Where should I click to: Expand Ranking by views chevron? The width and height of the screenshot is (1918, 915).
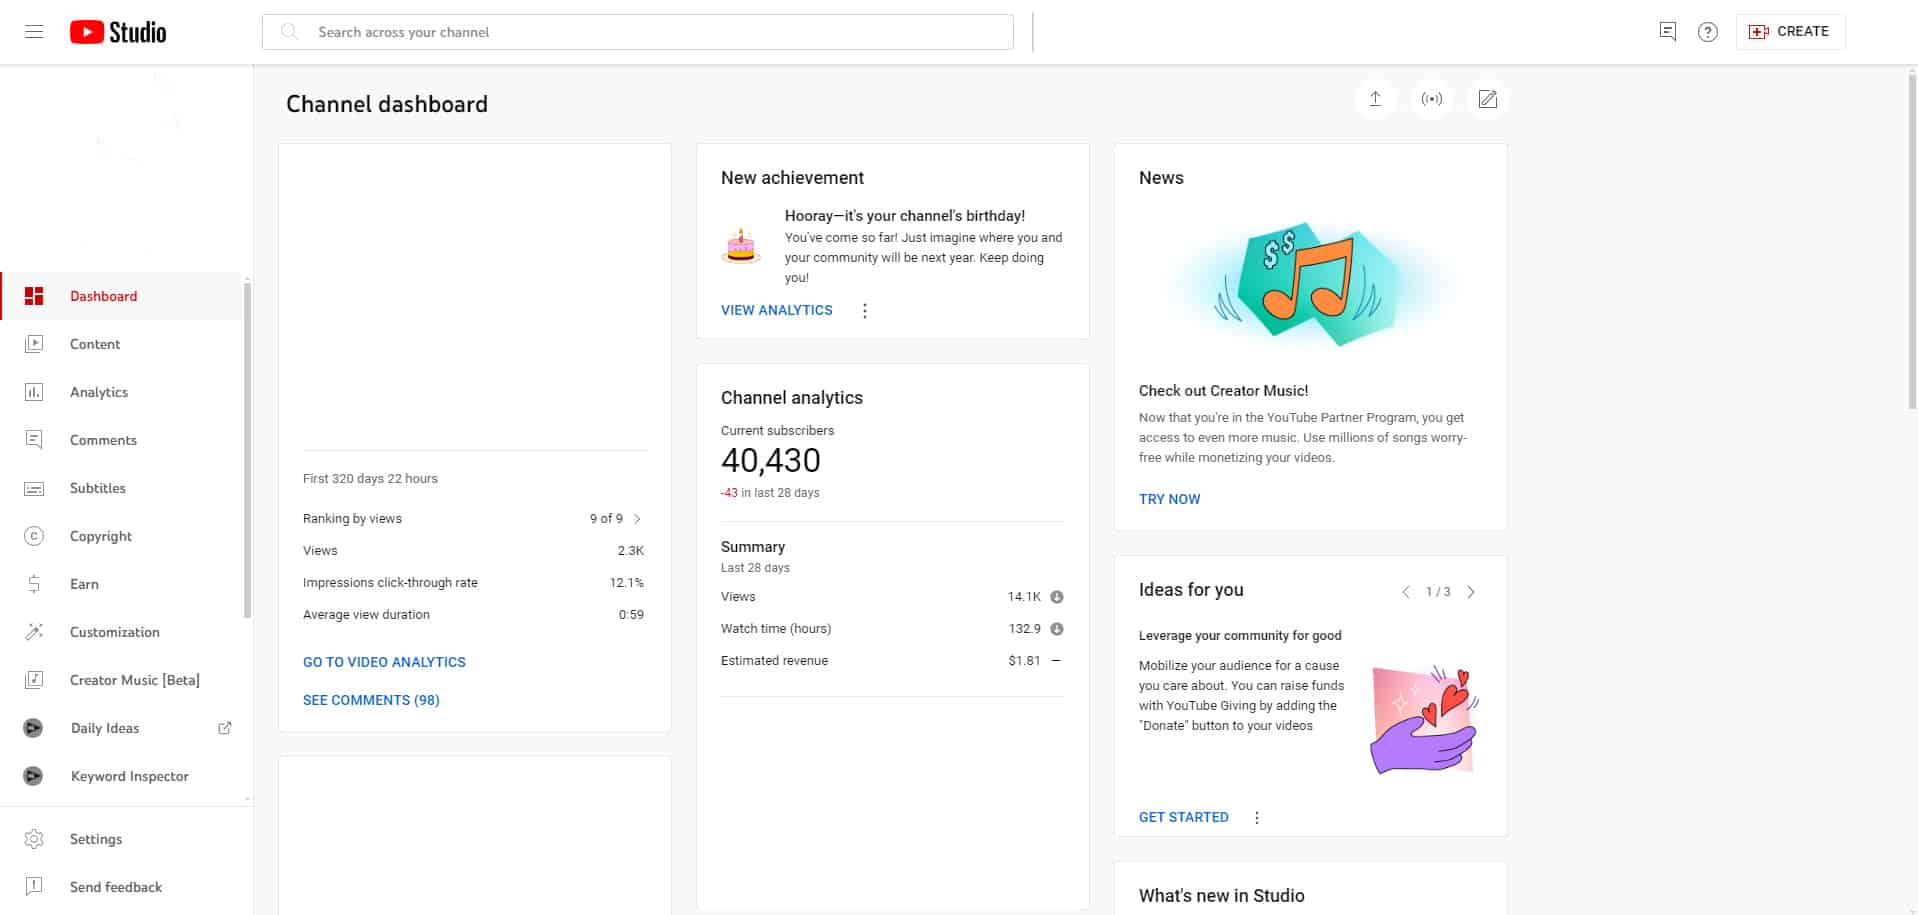[x=637, y=519]
